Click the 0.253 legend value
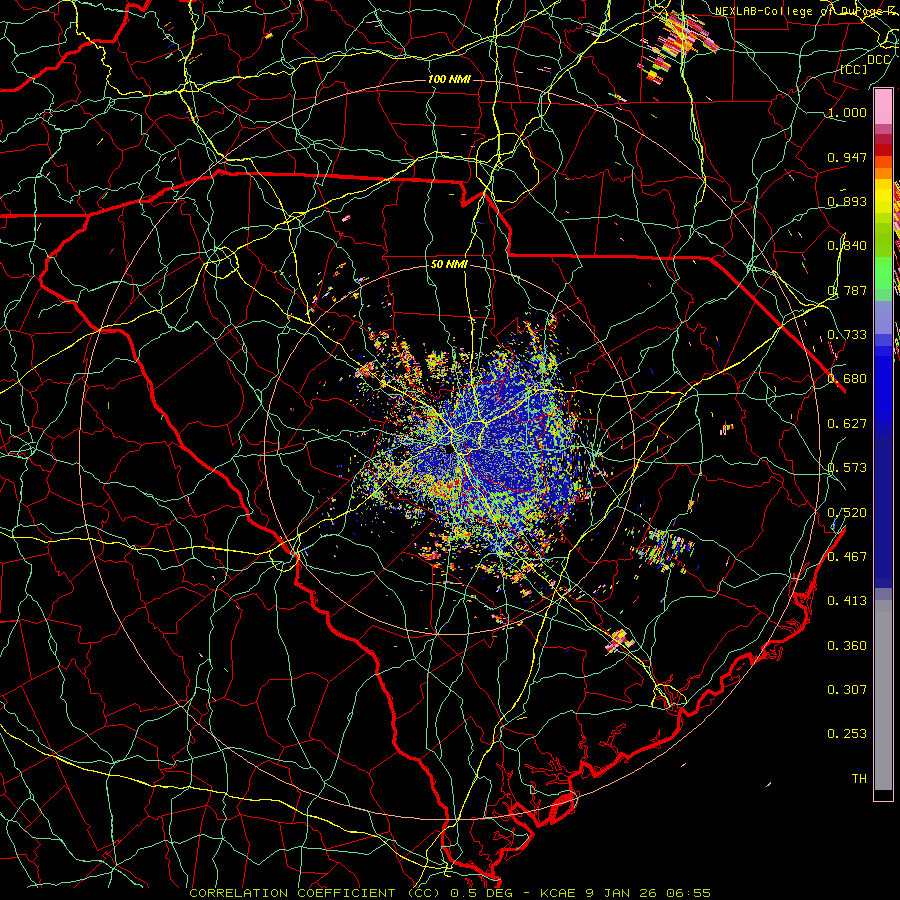900x900 pixels. coord(847,734)
